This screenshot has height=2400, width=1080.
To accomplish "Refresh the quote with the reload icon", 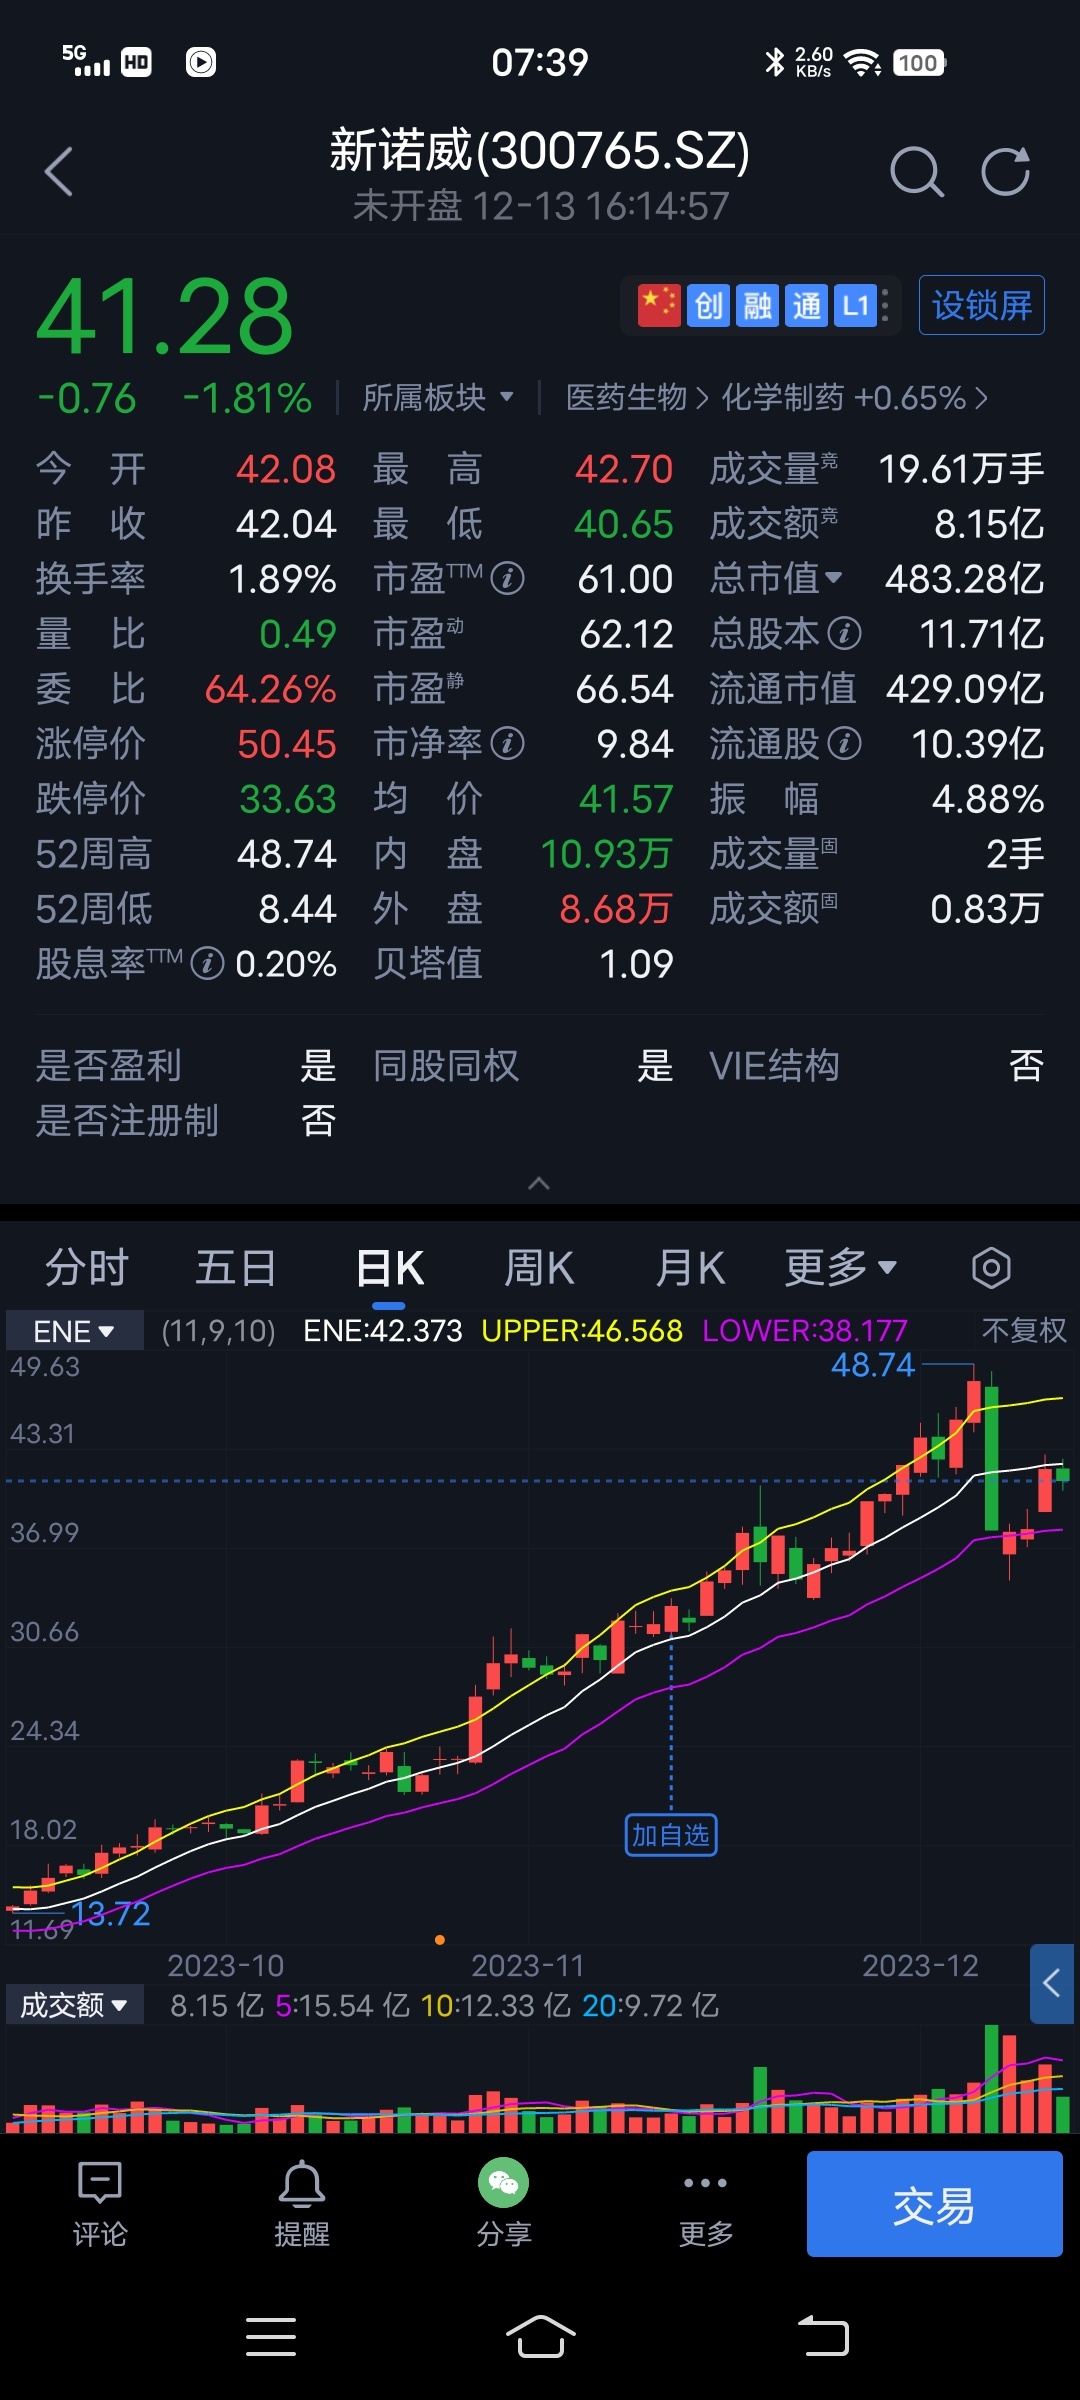I will click(1005, 172).
